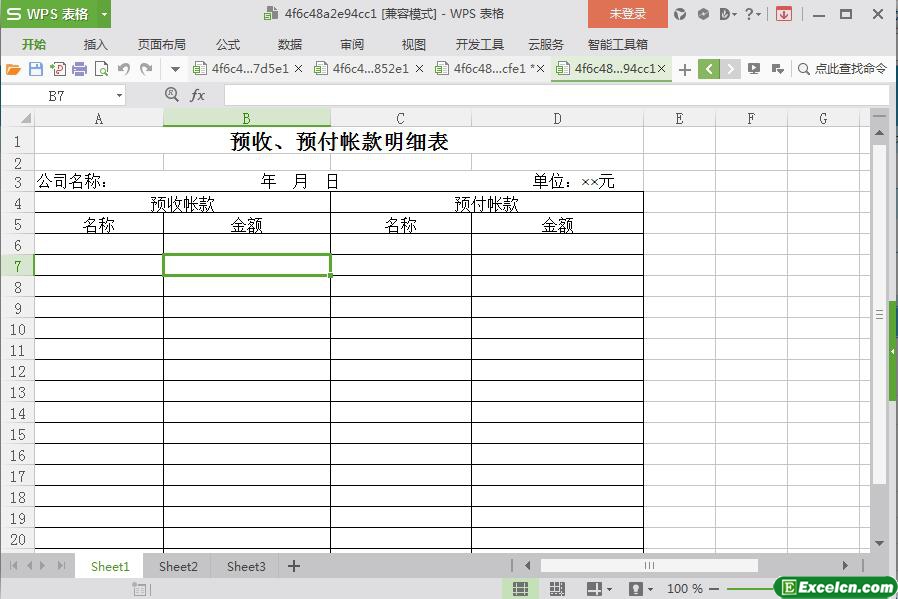898x599 pixels.
Task: Click the Open folder icon in quick toolbar
Action: tap(13, 69)
